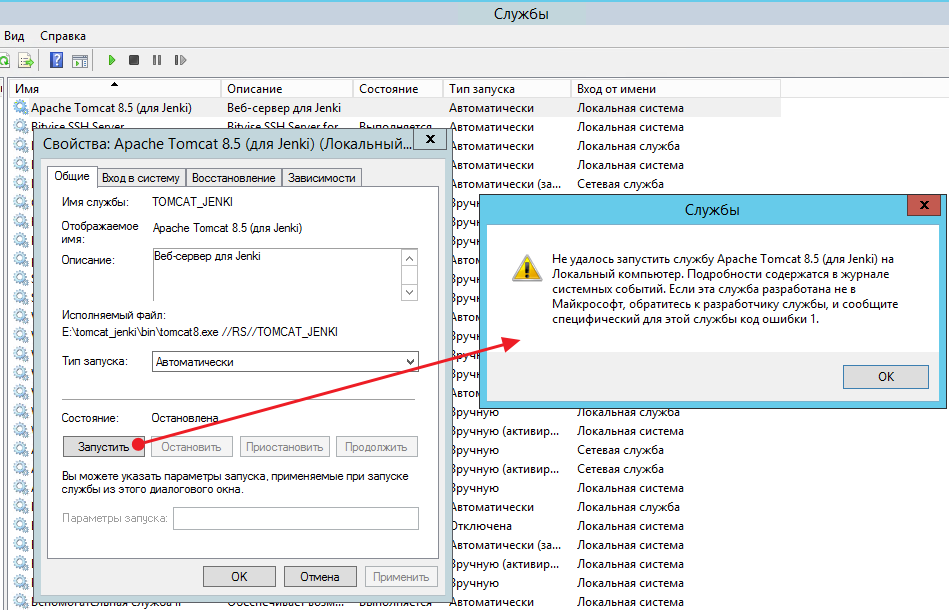
Task: Click the yellow warning icon in the error dialog
Action: click(x=527, y=268)
